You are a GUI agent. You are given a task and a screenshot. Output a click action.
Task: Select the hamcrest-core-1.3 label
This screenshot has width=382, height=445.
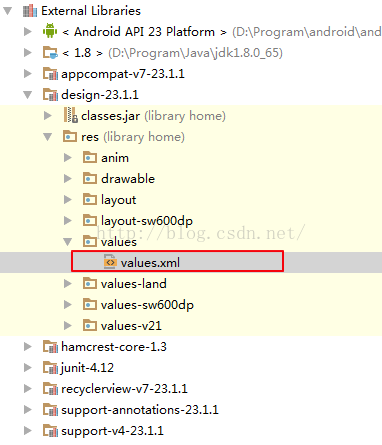[x=114, y=347]
